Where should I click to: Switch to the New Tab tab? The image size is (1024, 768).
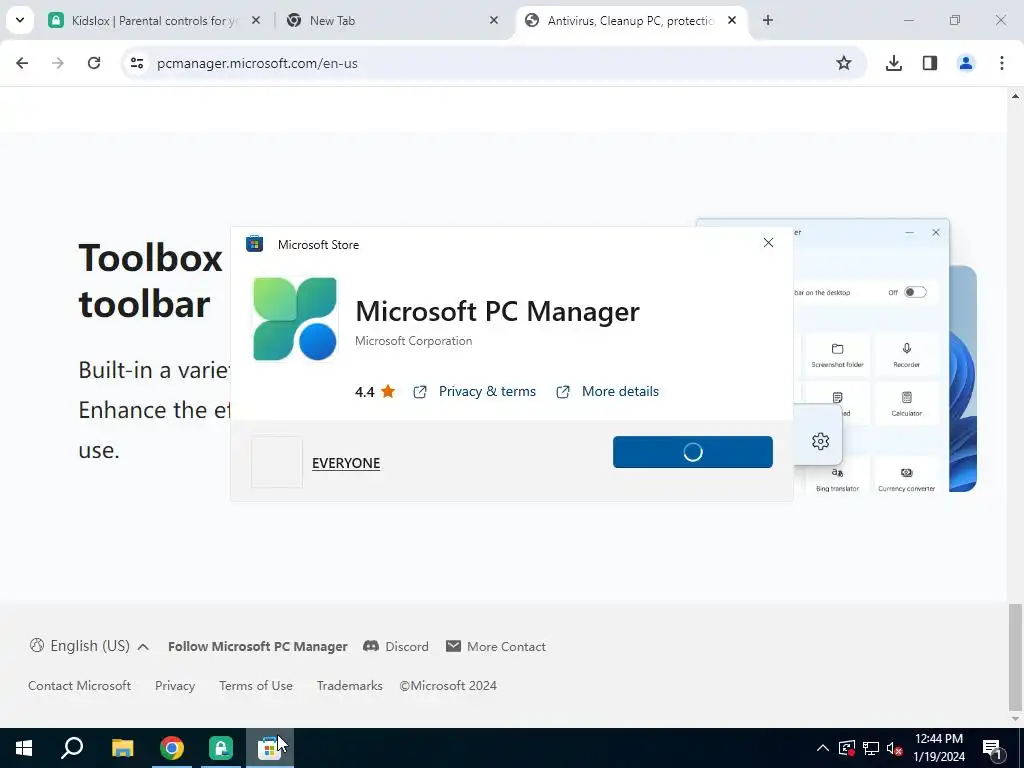pos(392,20)
